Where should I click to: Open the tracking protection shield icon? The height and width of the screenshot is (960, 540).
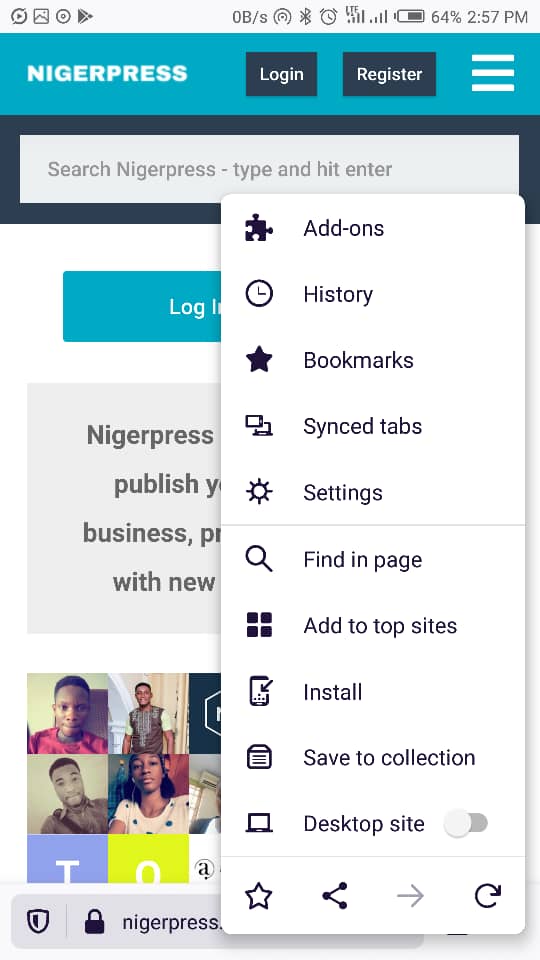coord(39,921)
